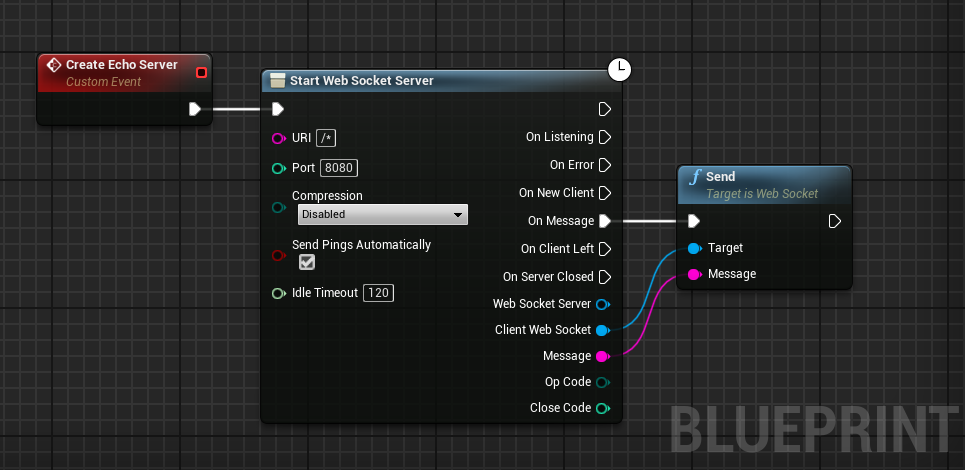Click the Idle Timeout input pin
The width and height of the screenshot is (965, 470).
point(279,293)
